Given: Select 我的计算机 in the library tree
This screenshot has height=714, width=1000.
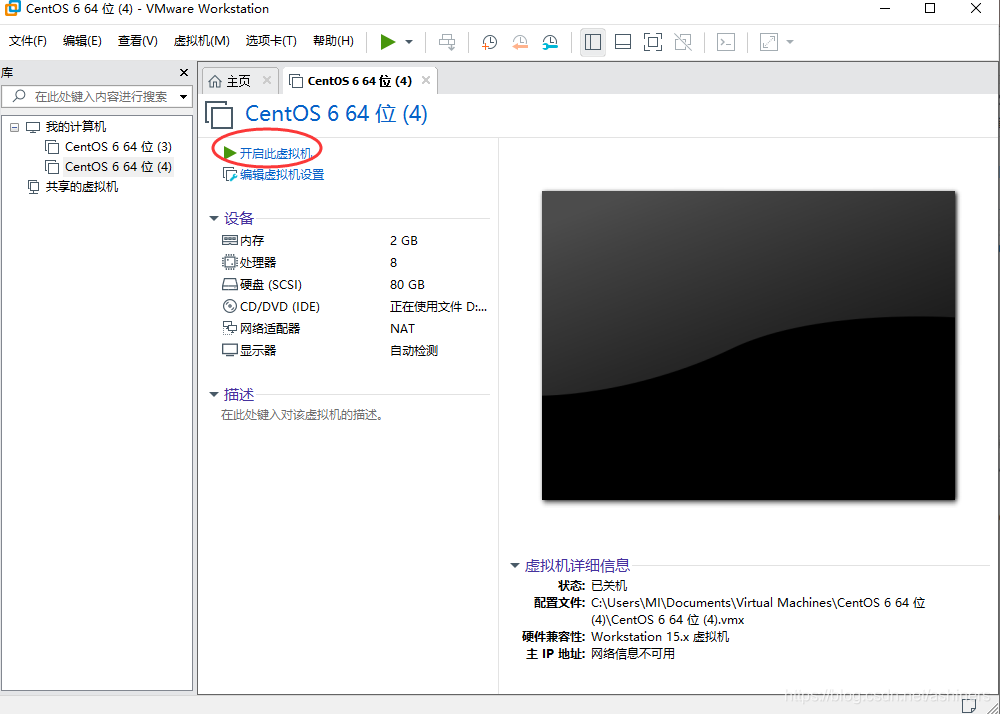Looking at the screenshot, I should 76,127.
